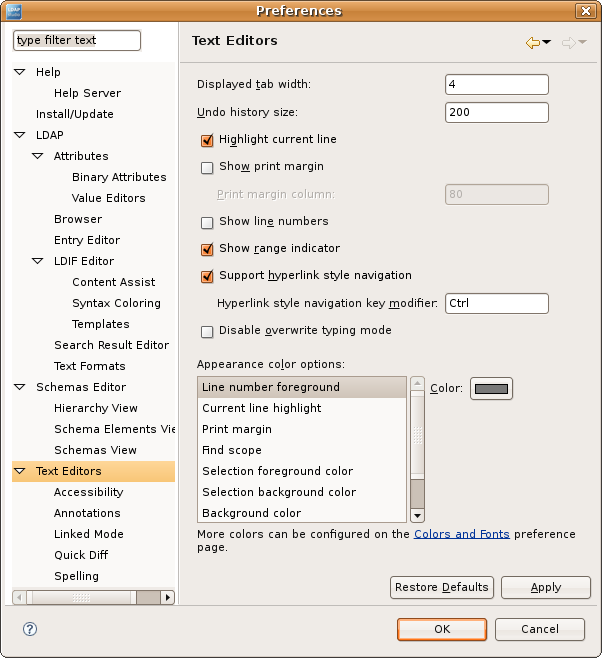Open the Color swatch picker

click(491, 389)
